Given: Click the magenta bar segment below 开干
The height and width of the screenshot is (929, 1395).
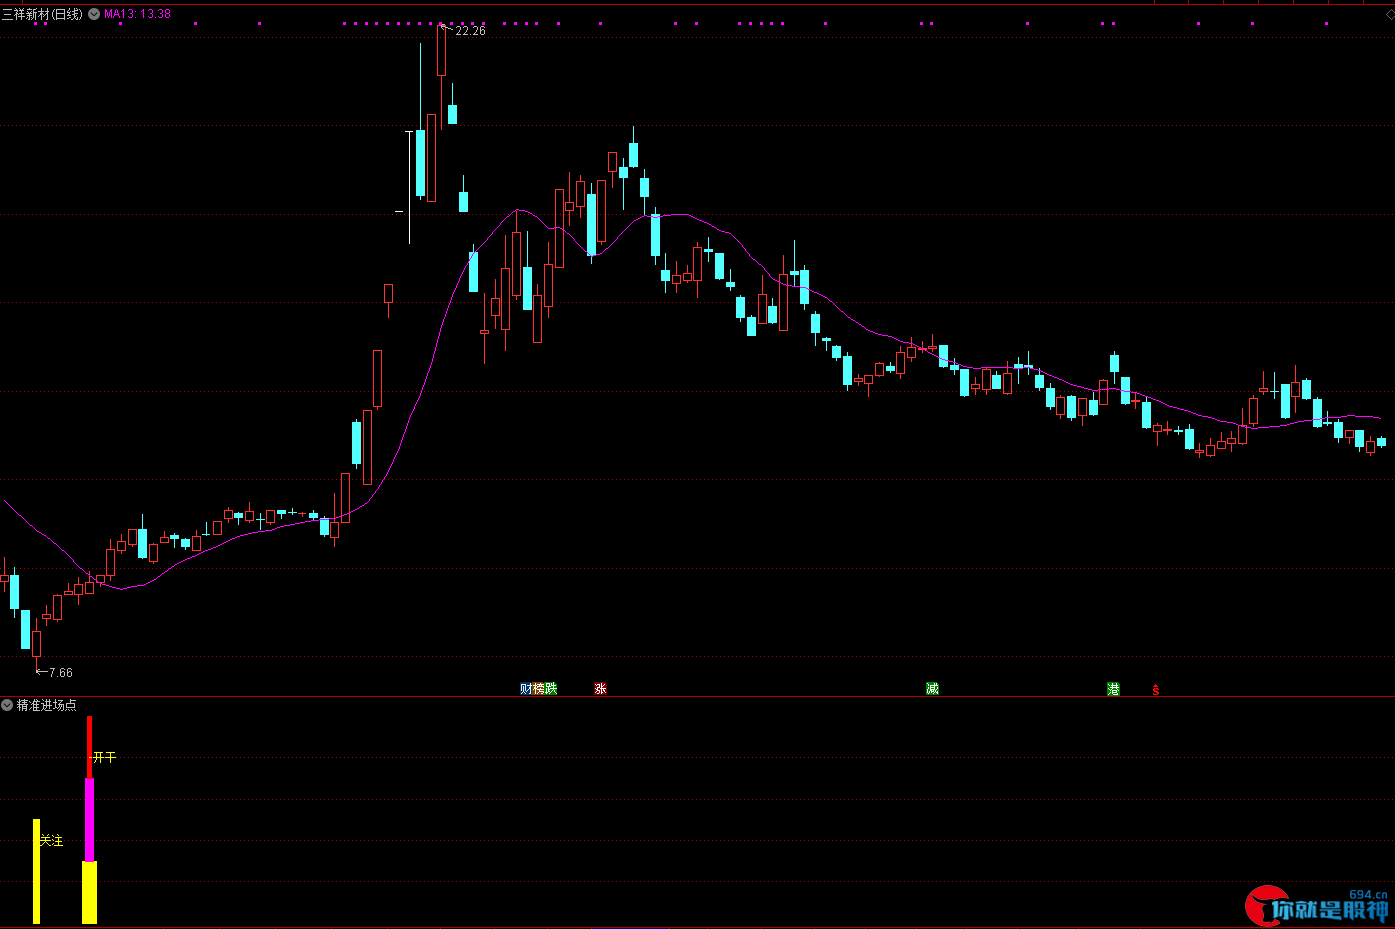Looking at the screenshot, I should [x=89, y=819].
